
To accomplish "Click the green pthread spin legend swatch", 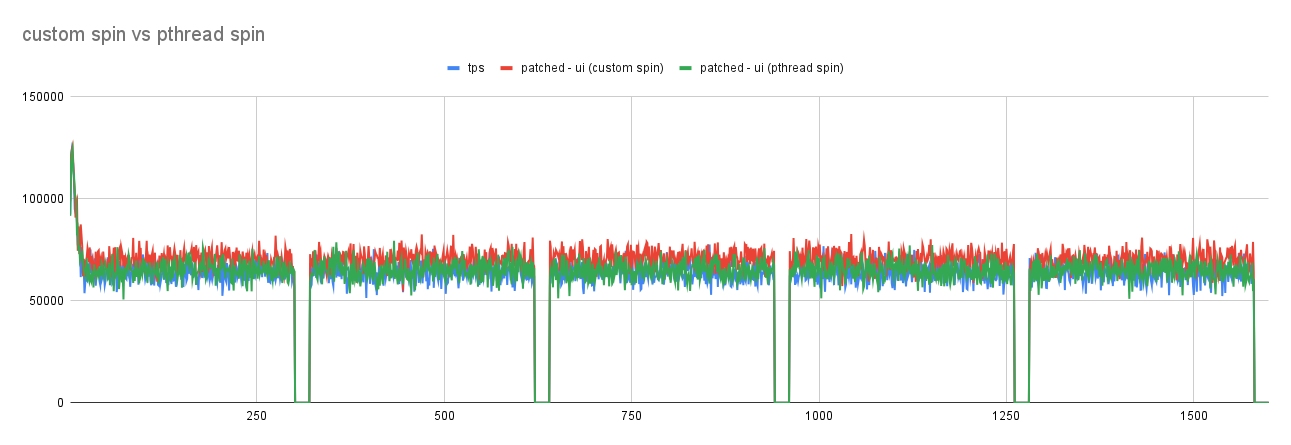I will click(686, 68).
